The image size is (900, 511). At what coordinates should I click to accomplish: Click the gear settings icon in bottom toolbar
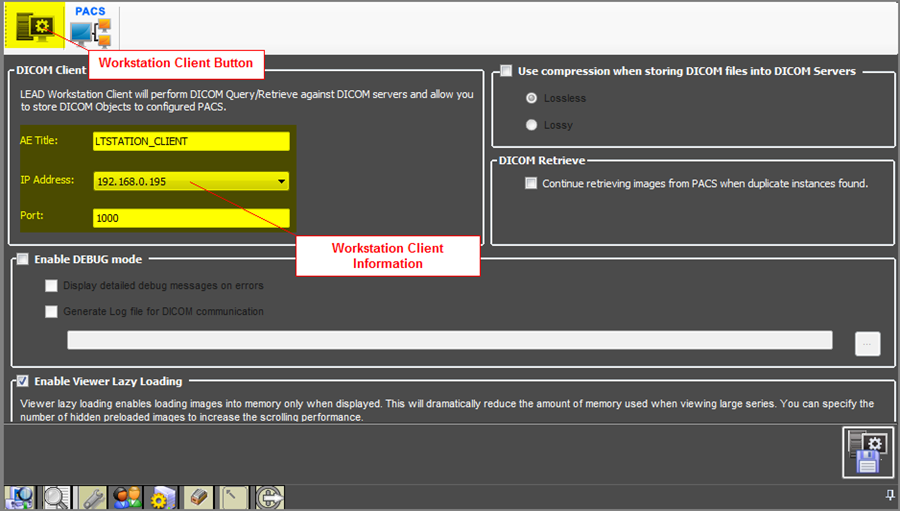click(162, 497)
